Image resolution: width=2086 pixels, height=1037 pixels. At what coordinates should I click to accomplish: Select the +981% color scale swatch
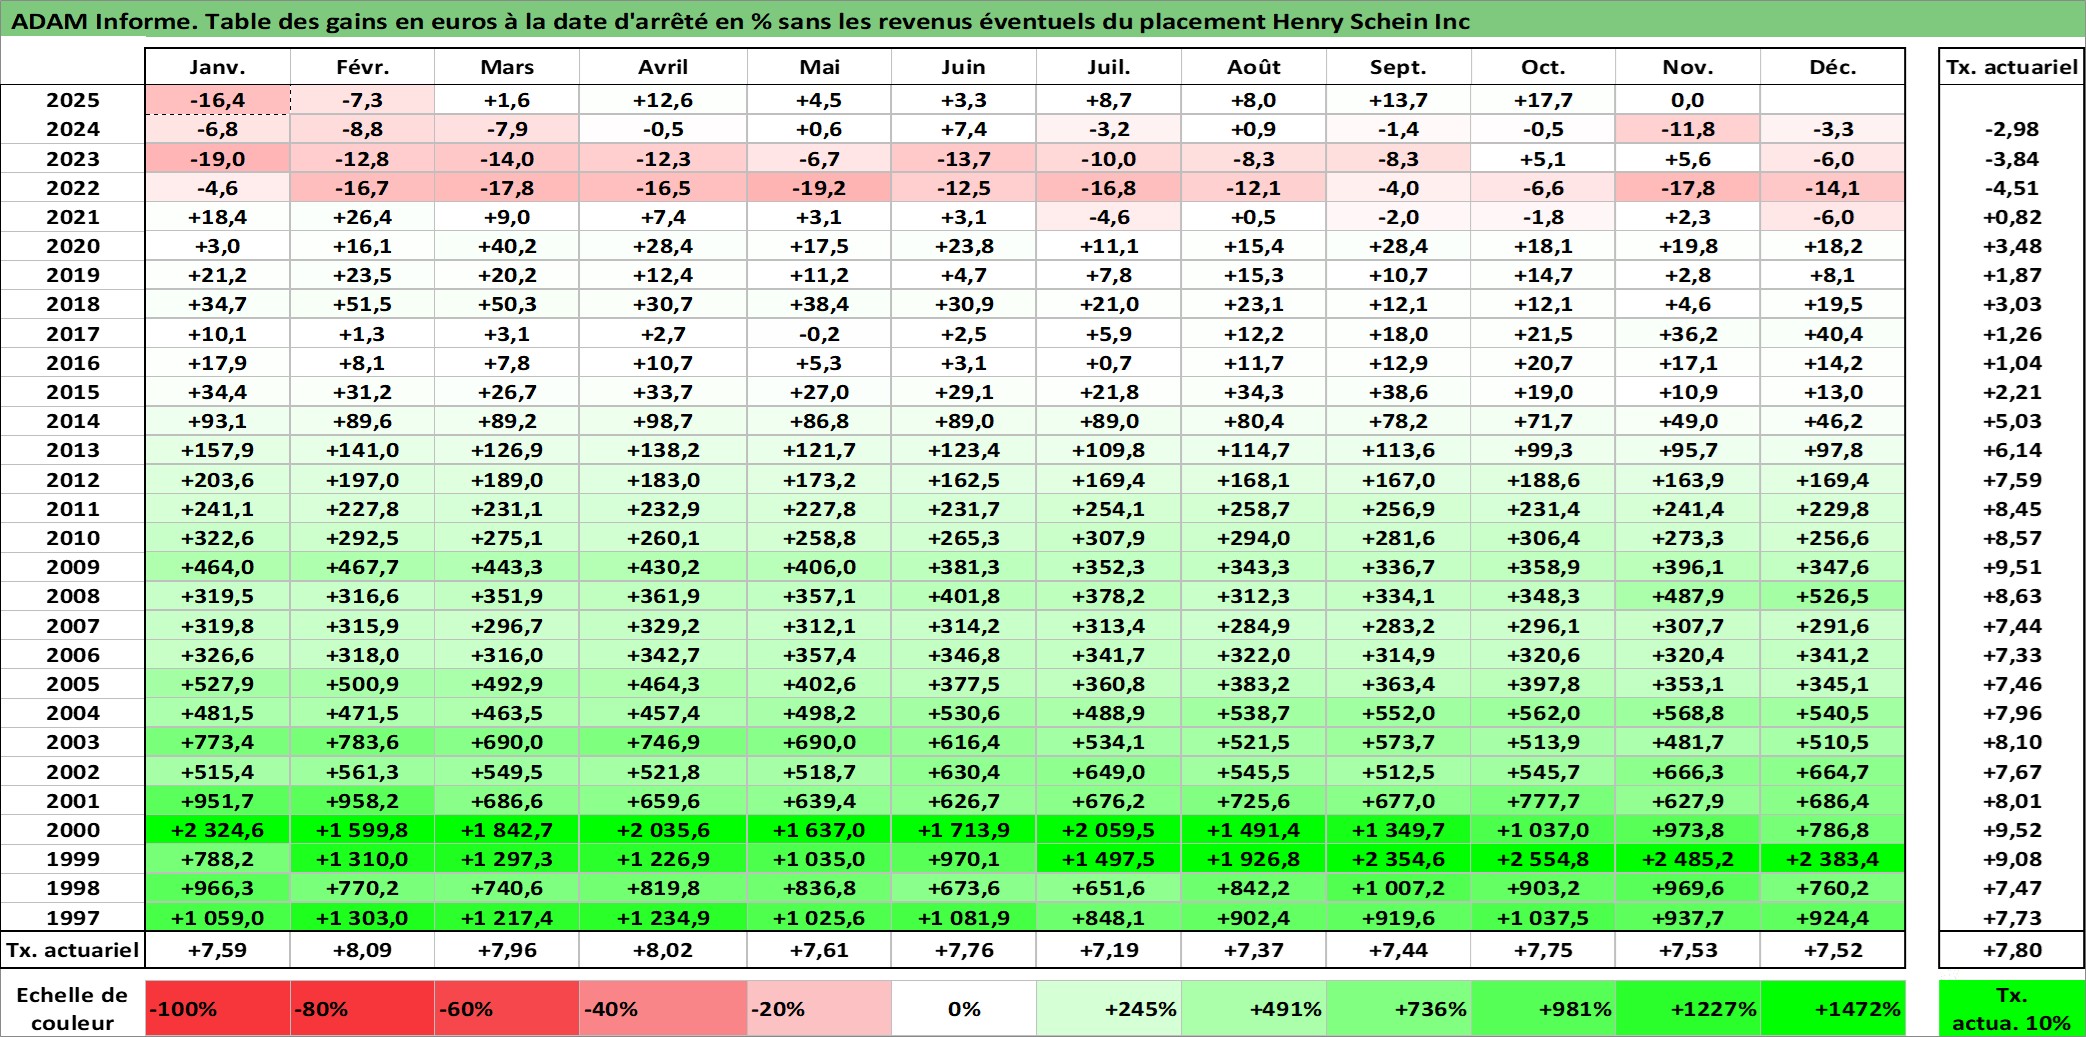1544,1008
